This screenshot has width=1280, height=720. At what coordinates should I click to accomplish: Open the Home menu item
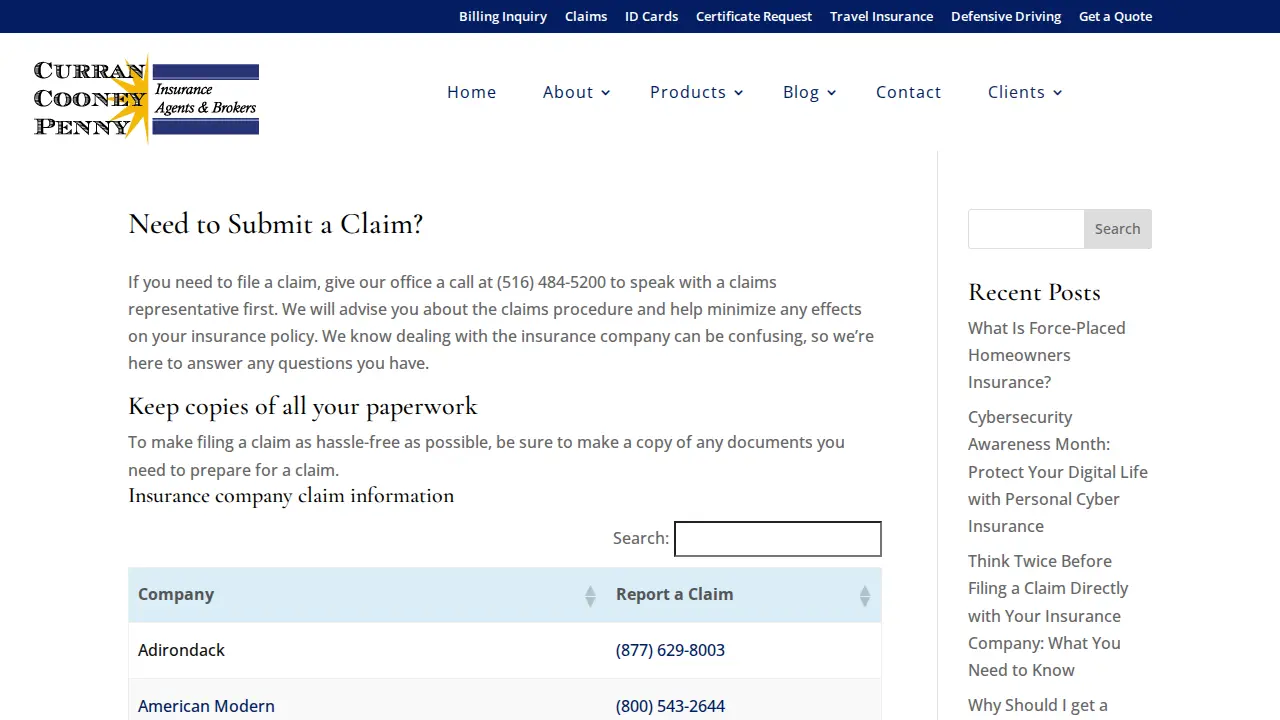coord(472,92)
